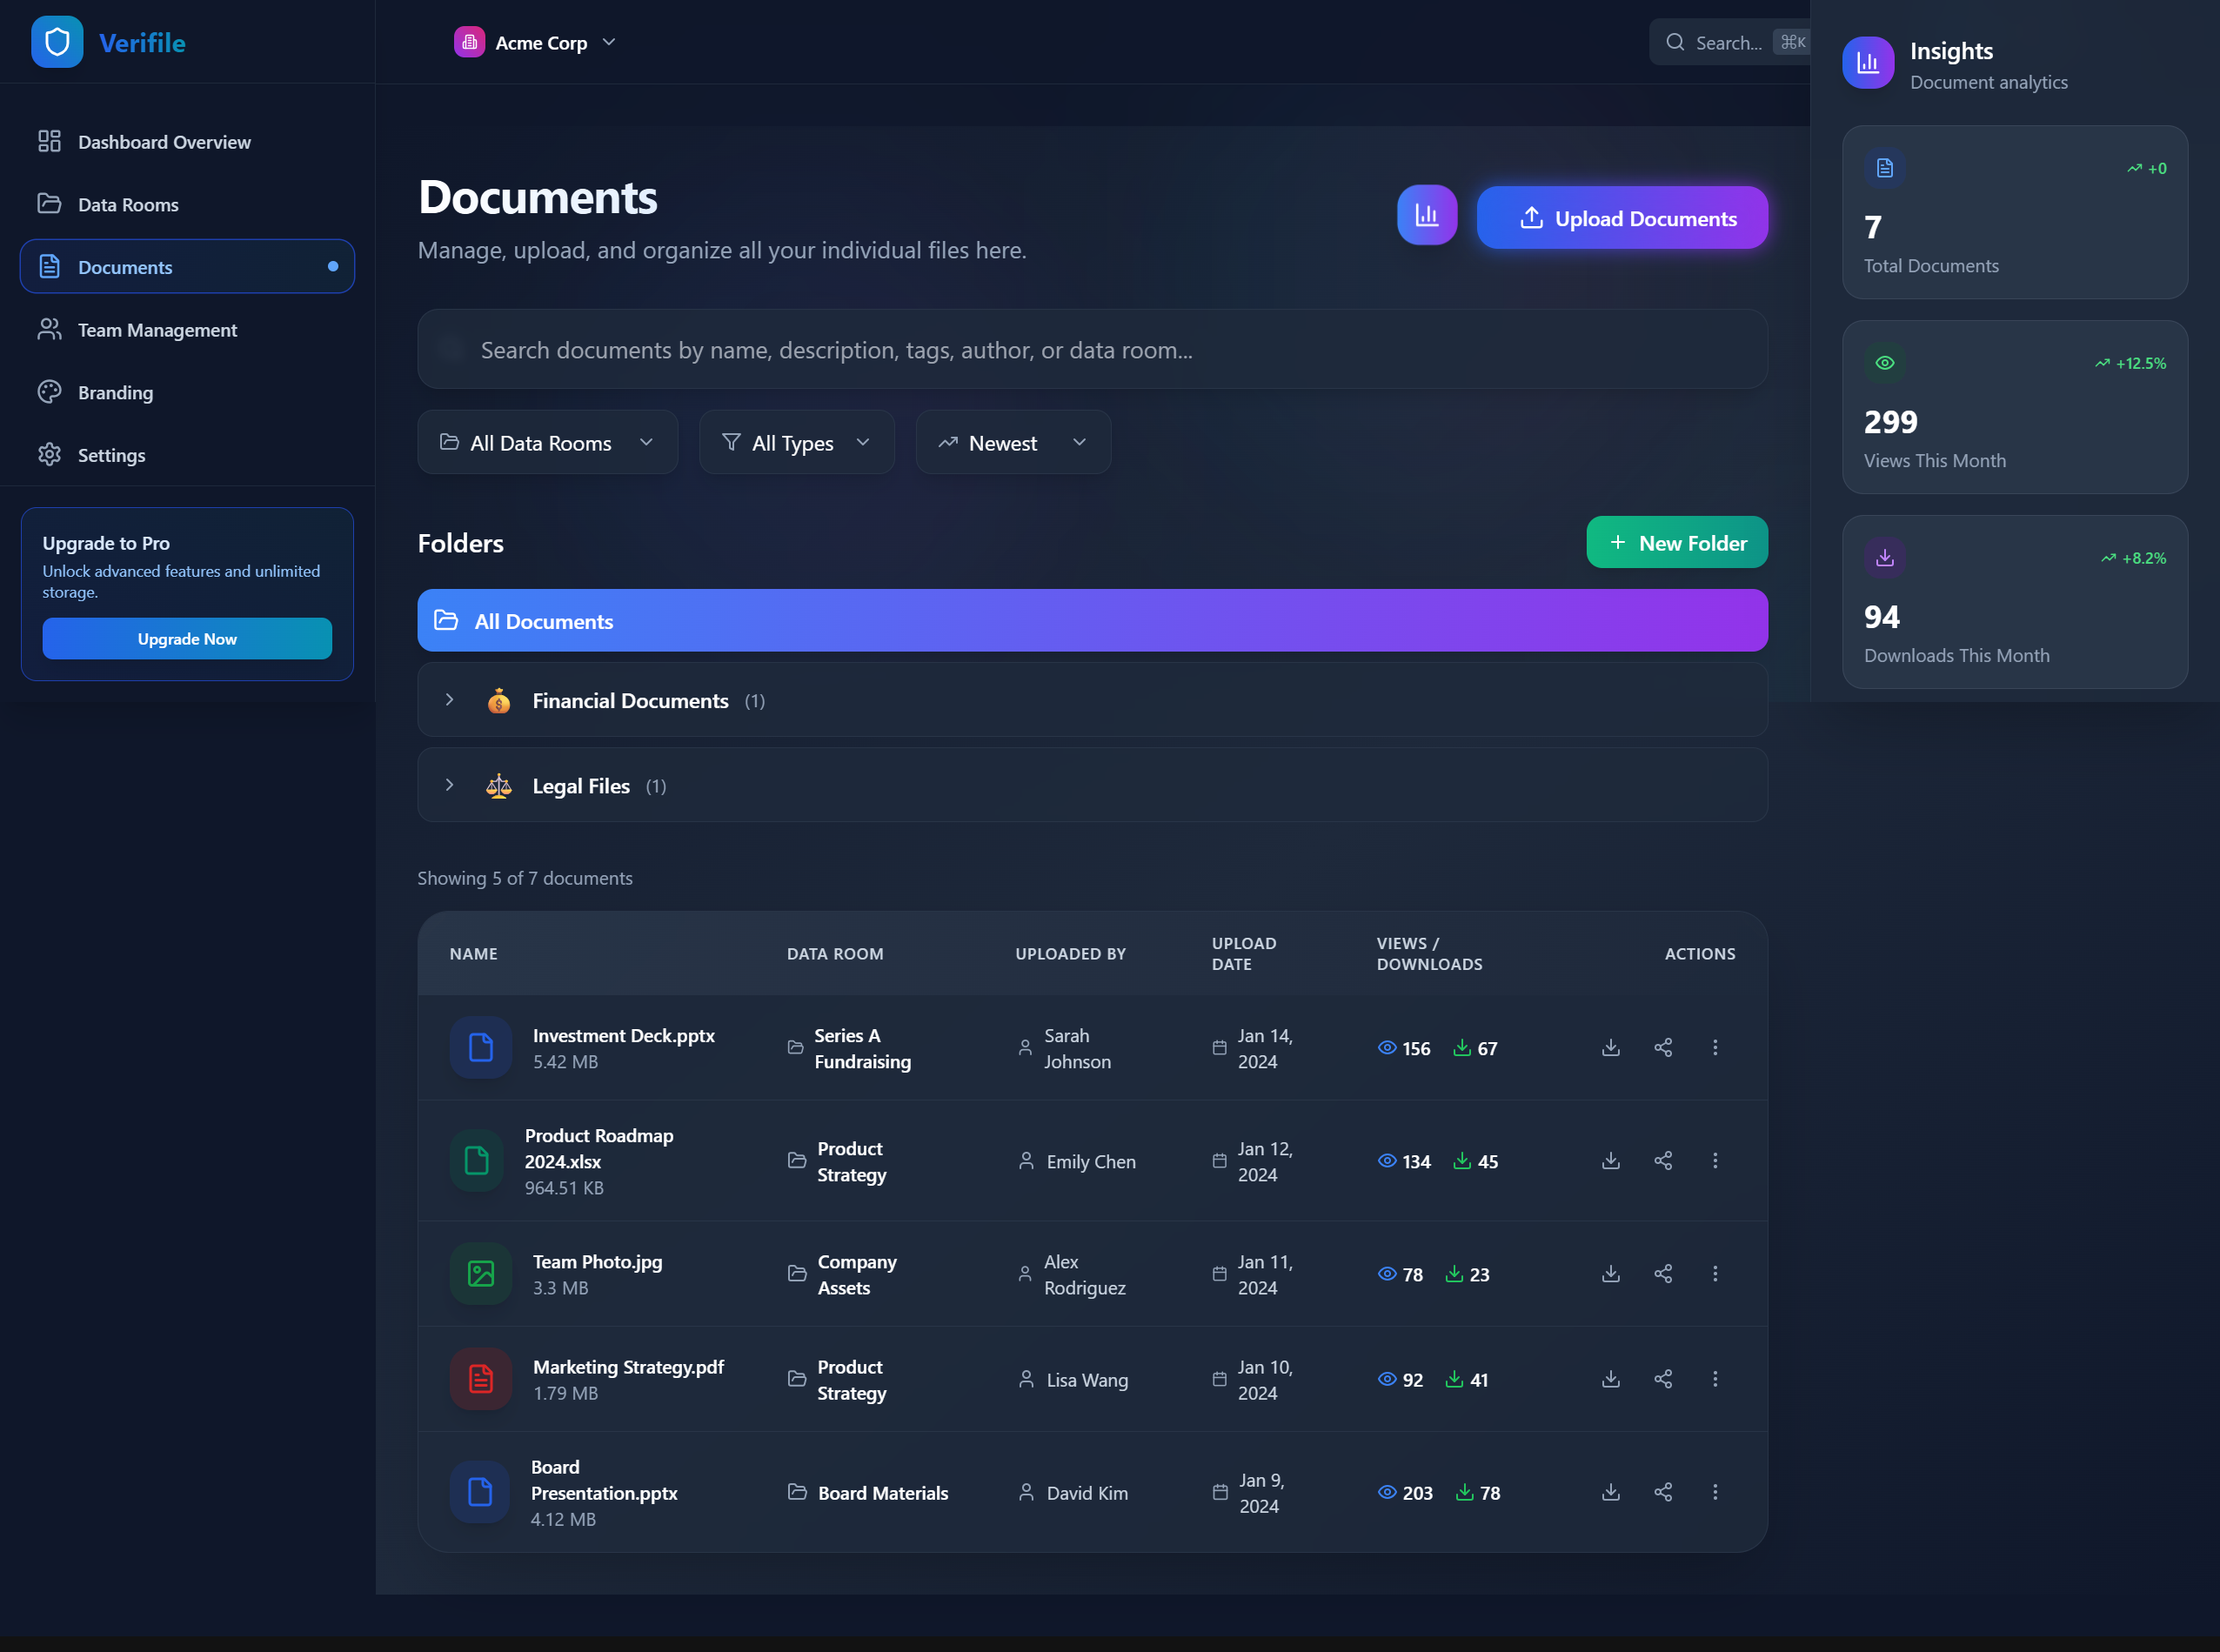Open the Acme Corp workspace switcher

click(535, 42)
